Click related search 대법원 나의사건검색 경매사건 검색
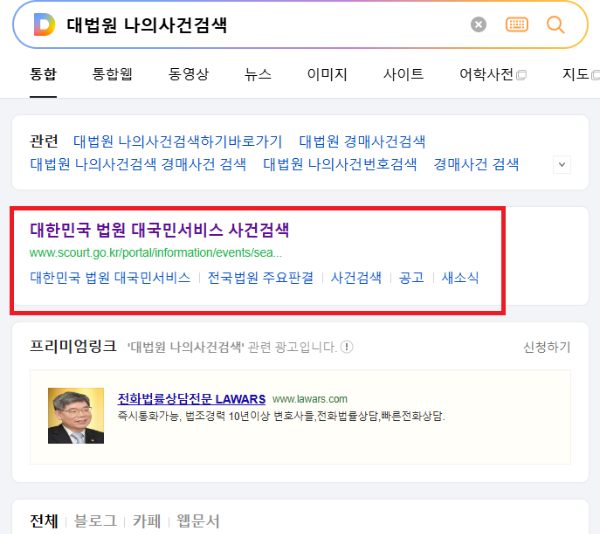 click(x=138, y=164)
